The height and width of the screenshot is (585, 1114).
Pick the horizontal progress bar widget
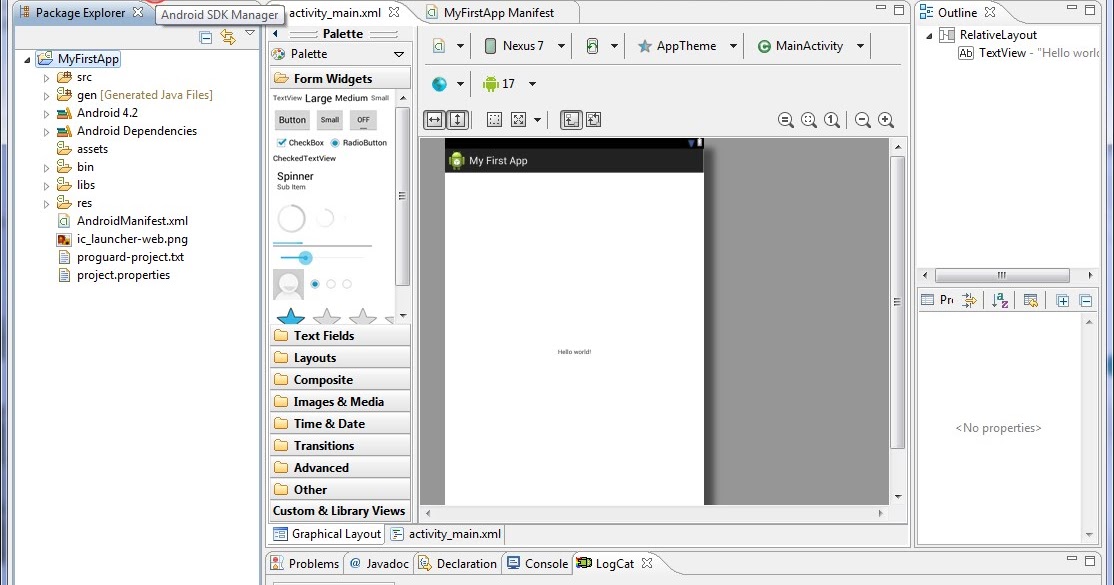pyautogui.click(x=323, y=245)
